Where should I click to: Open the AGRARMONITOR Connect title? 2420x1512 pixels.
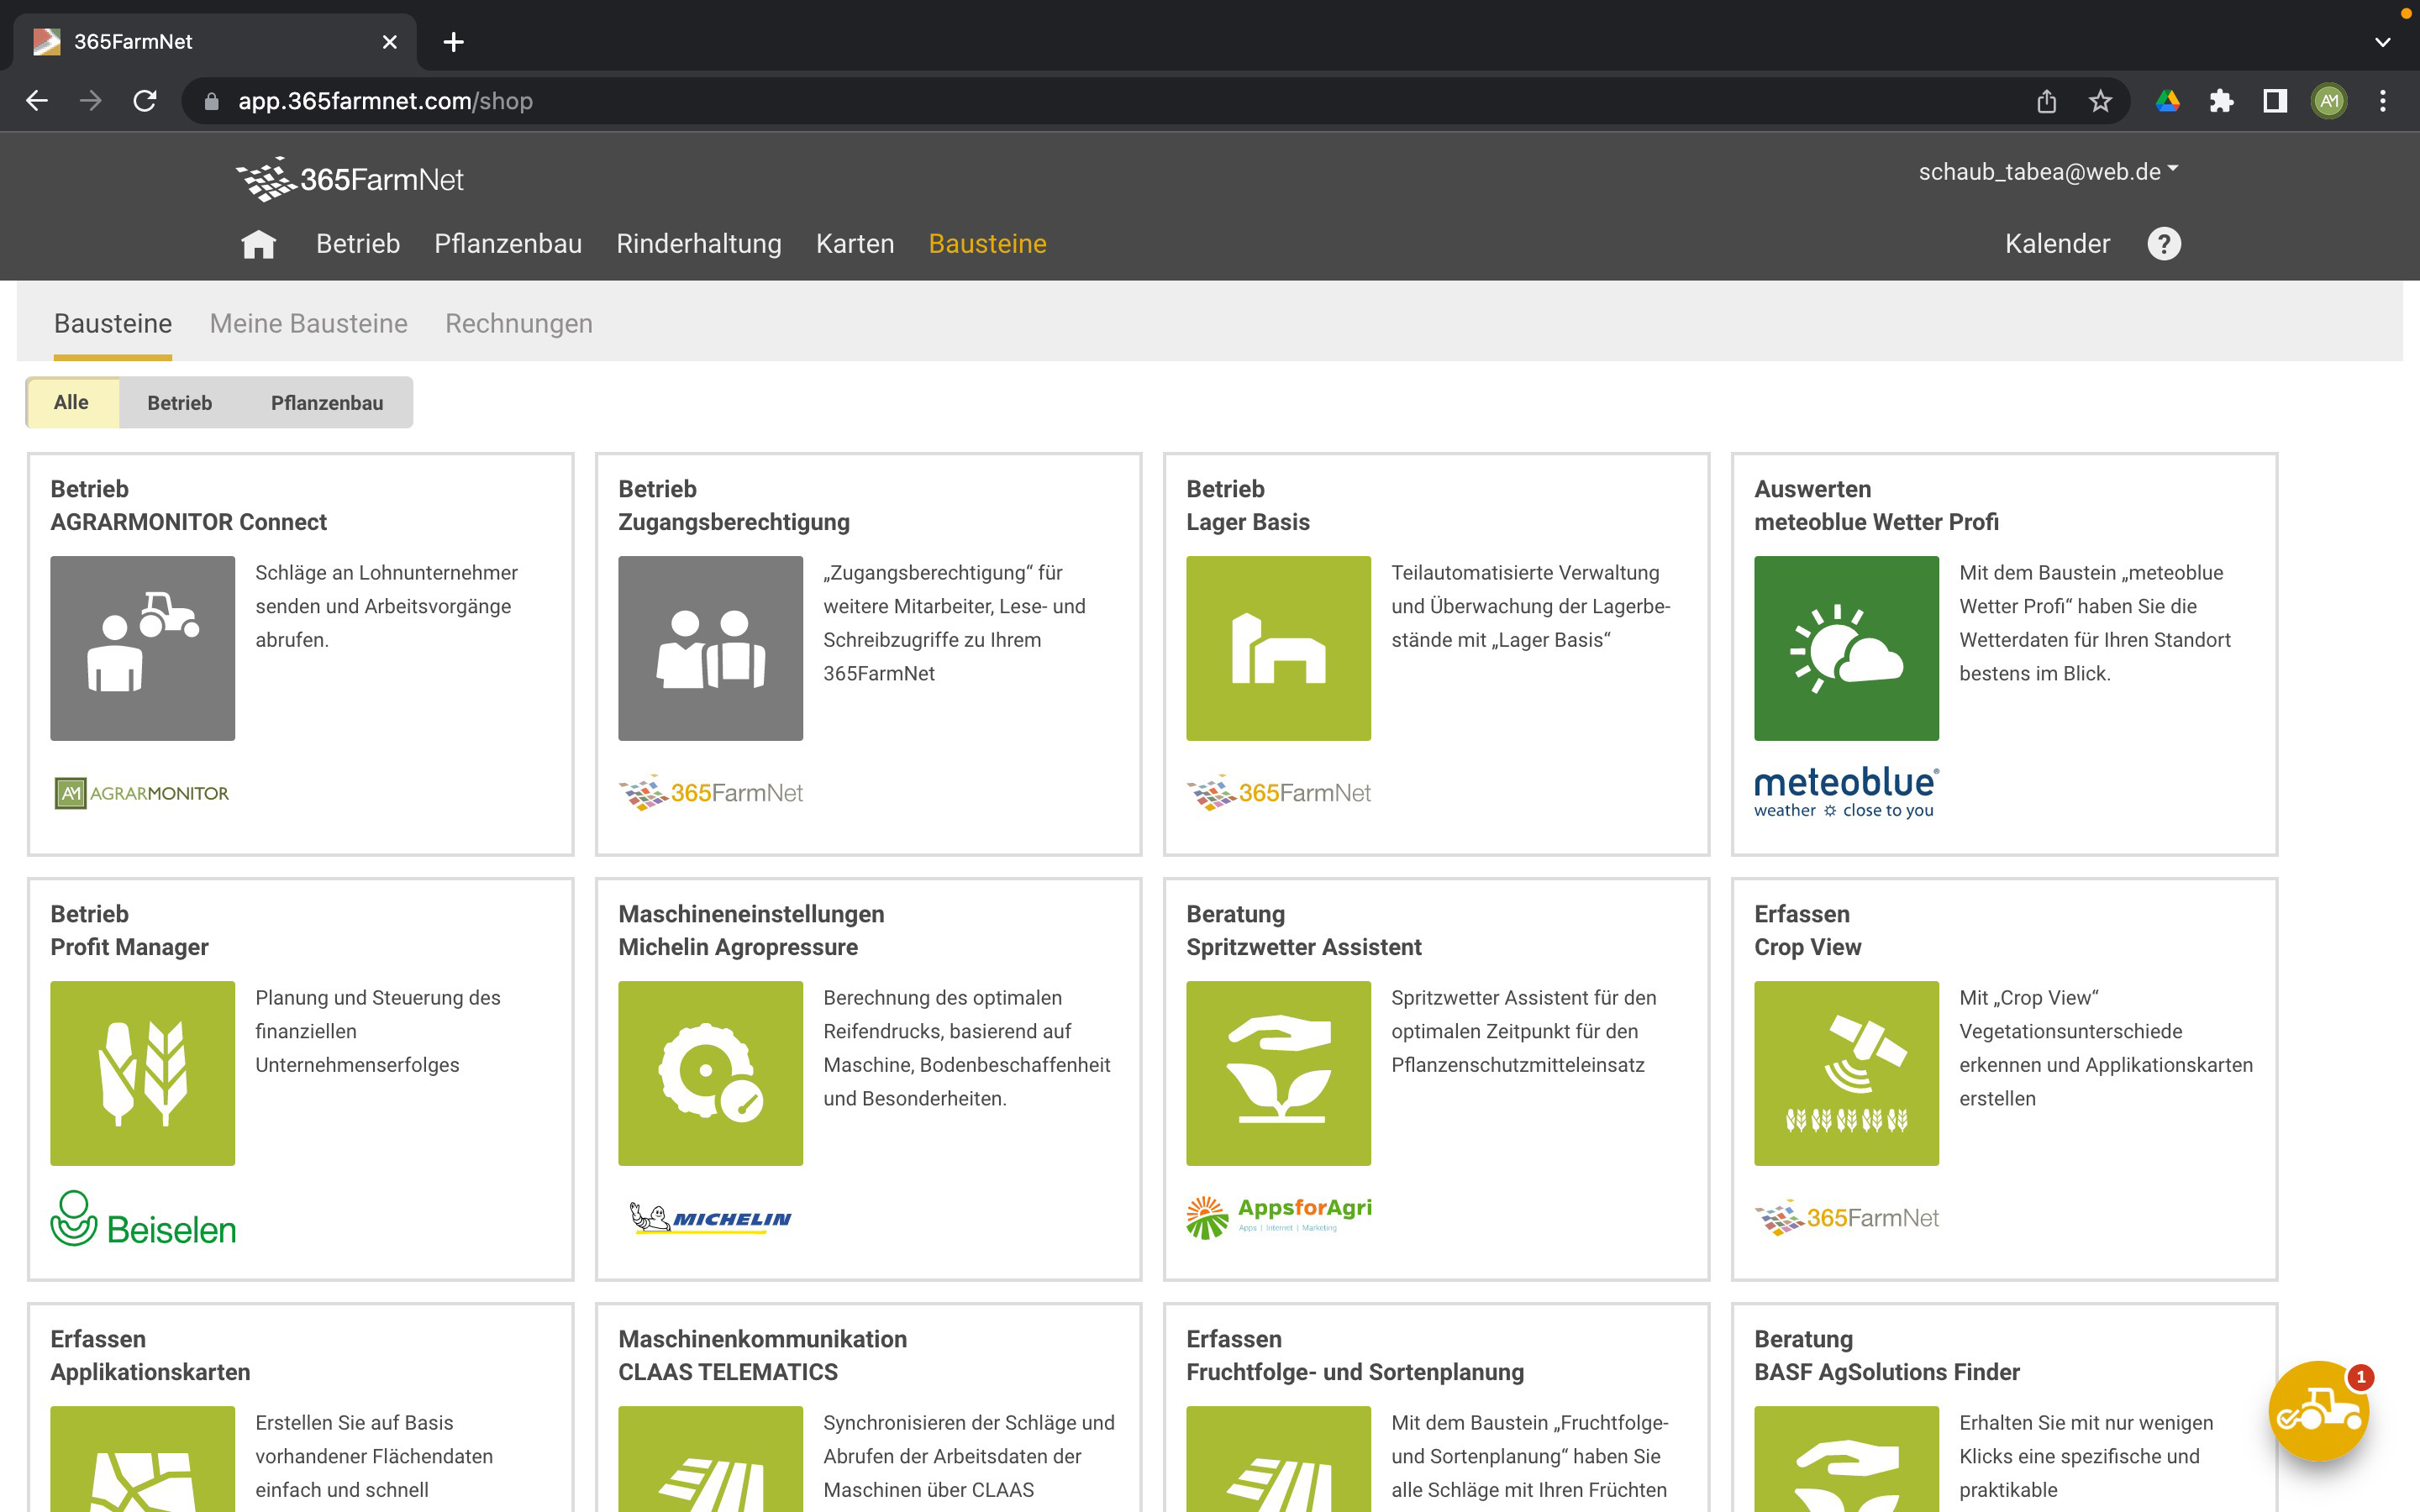[188, 522]
